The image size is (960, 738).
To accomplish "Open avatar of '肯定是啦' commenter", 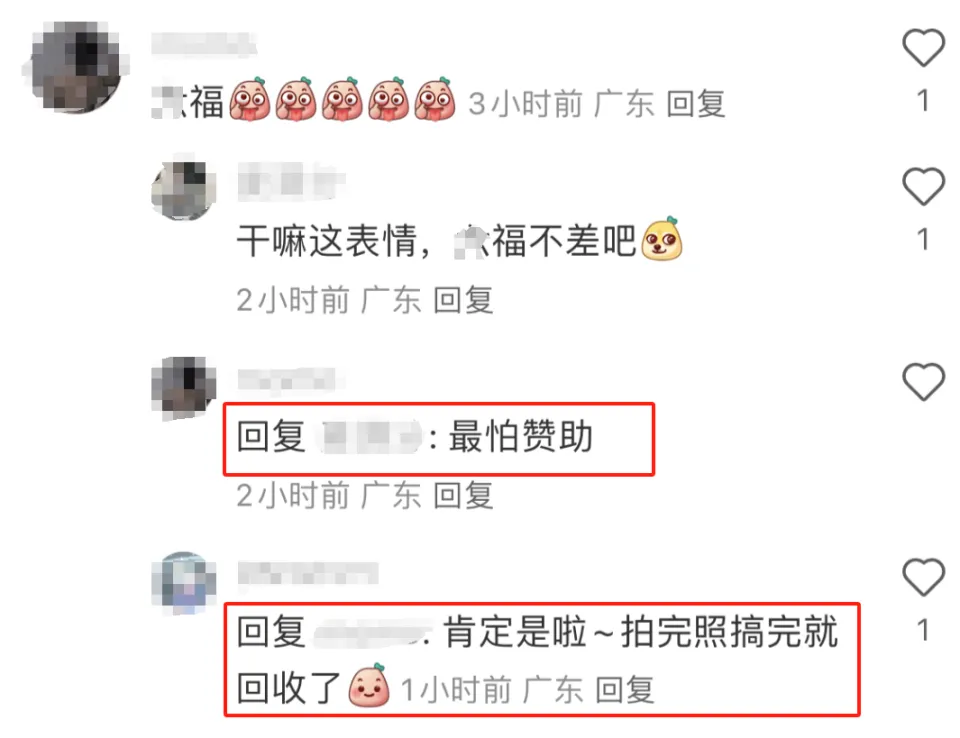I will [x=184, y=582].
